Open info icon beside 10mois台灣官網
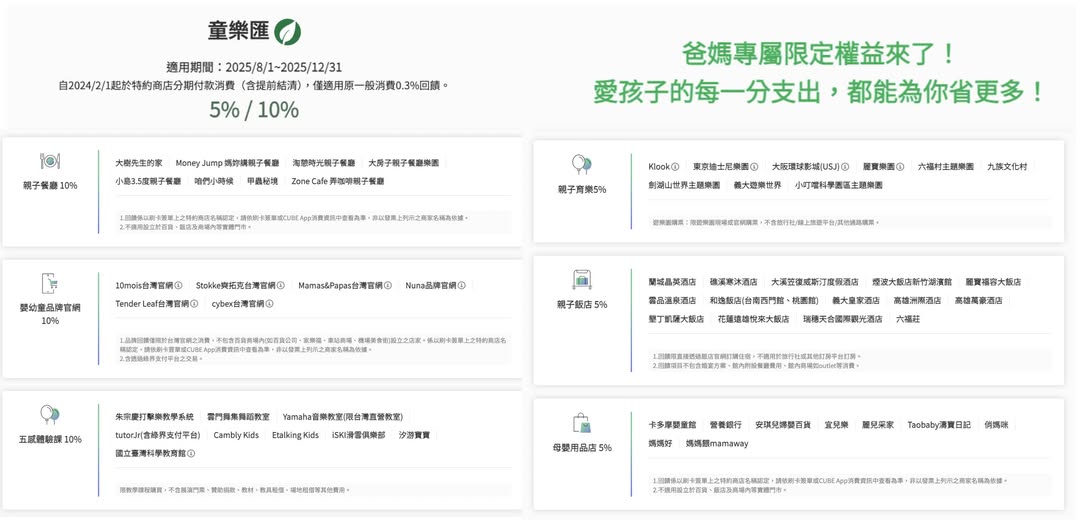The image size is (1080, 527). click(x=178, y=286)
